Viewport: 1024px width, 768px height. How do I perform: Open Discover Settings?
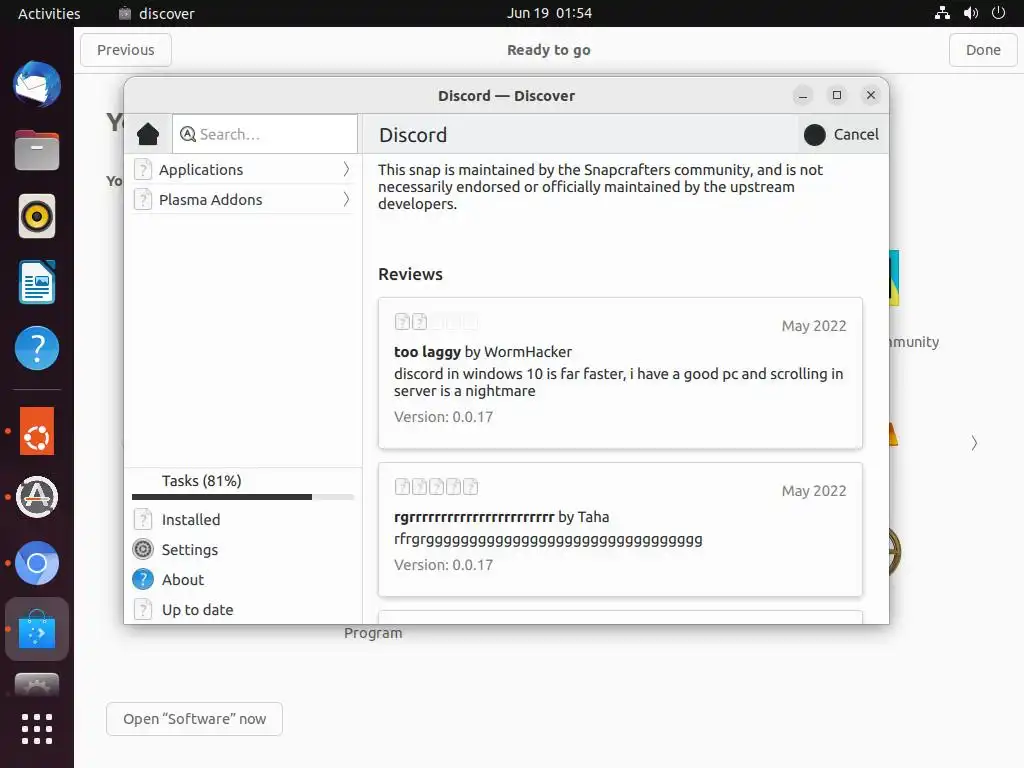click(x=242, y=550)
